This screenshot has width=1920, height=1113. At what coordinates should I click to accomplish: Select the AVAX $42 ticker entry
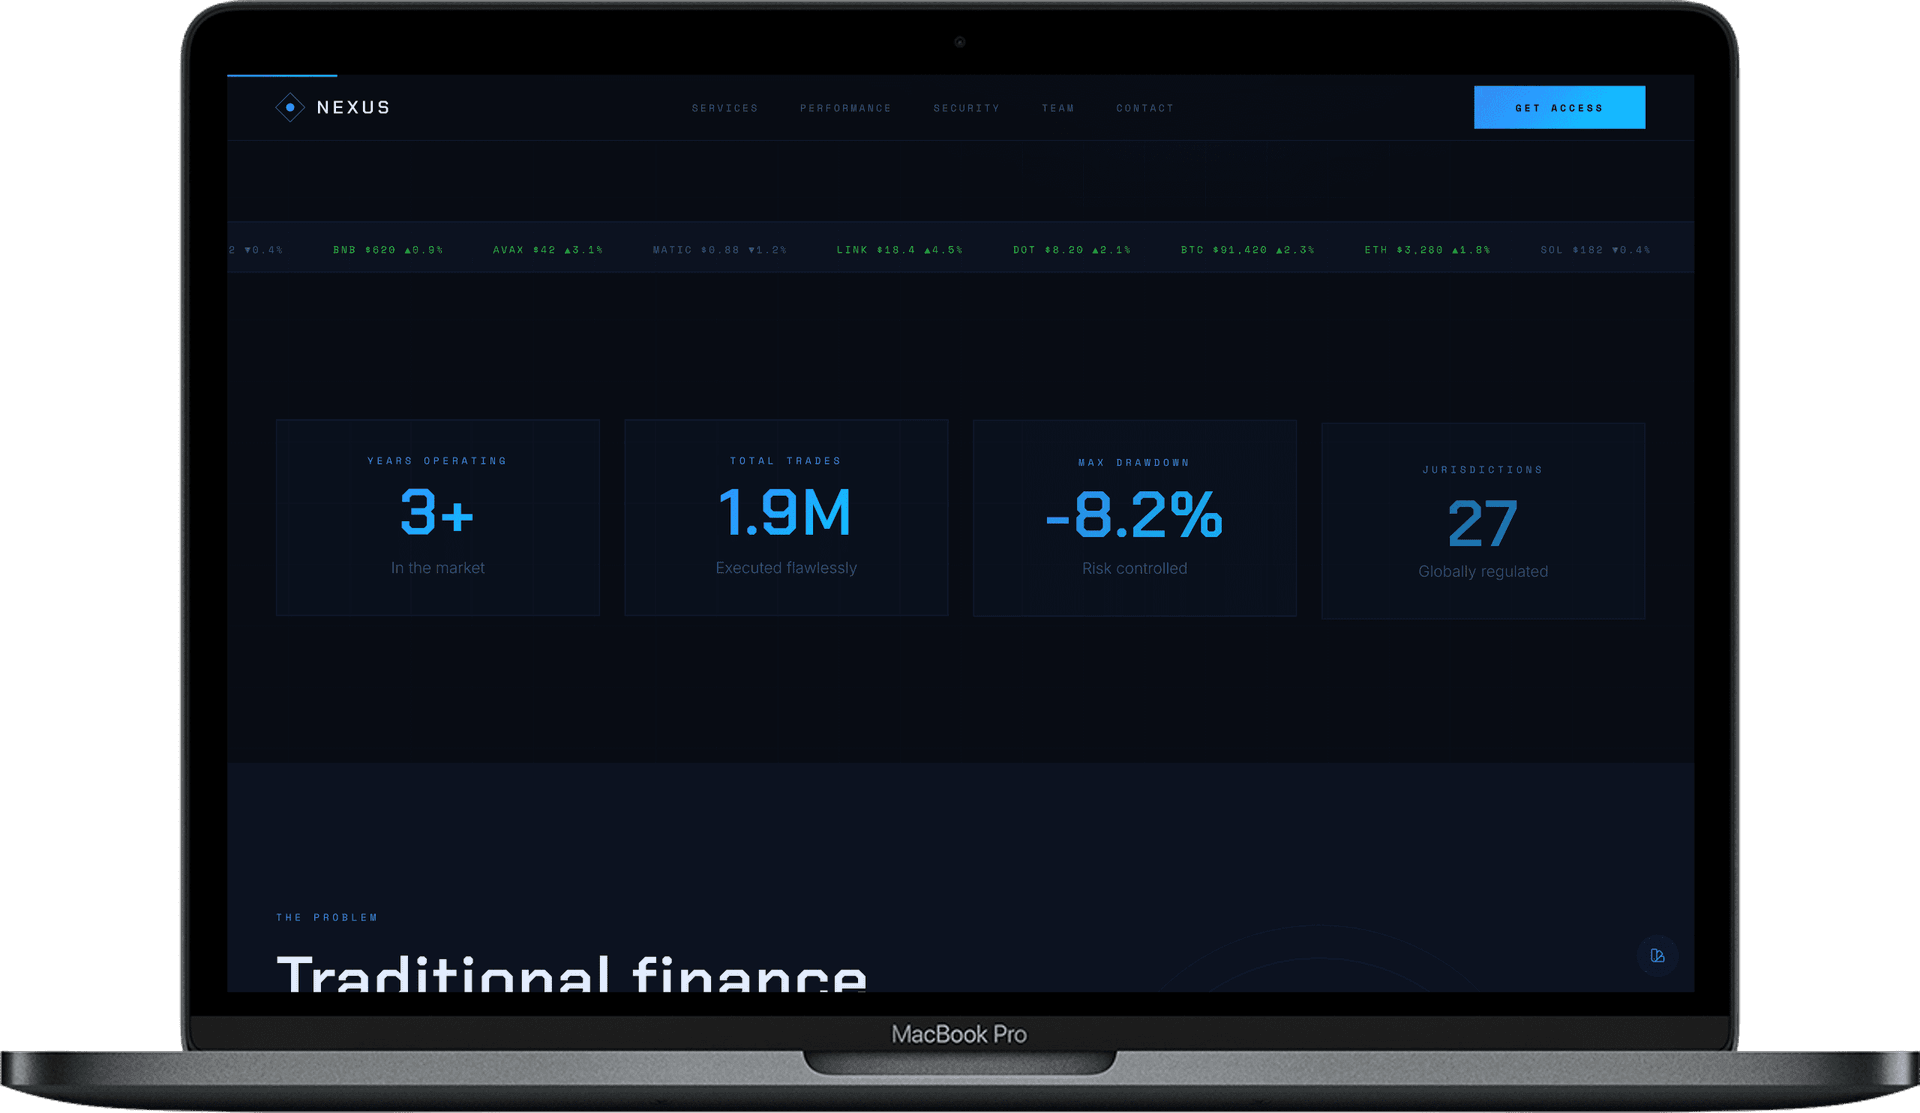click(548, 250)
